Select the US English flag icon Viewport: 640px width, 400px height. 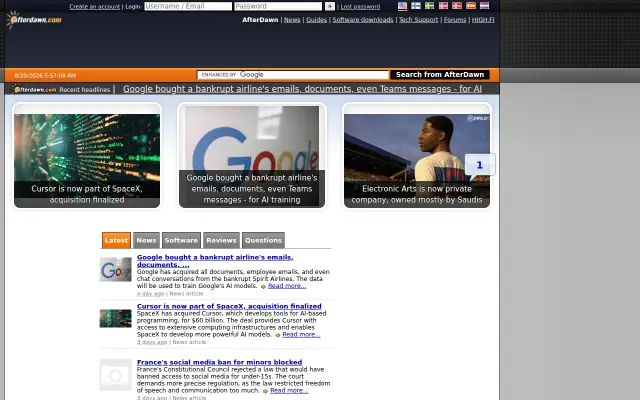402,6
